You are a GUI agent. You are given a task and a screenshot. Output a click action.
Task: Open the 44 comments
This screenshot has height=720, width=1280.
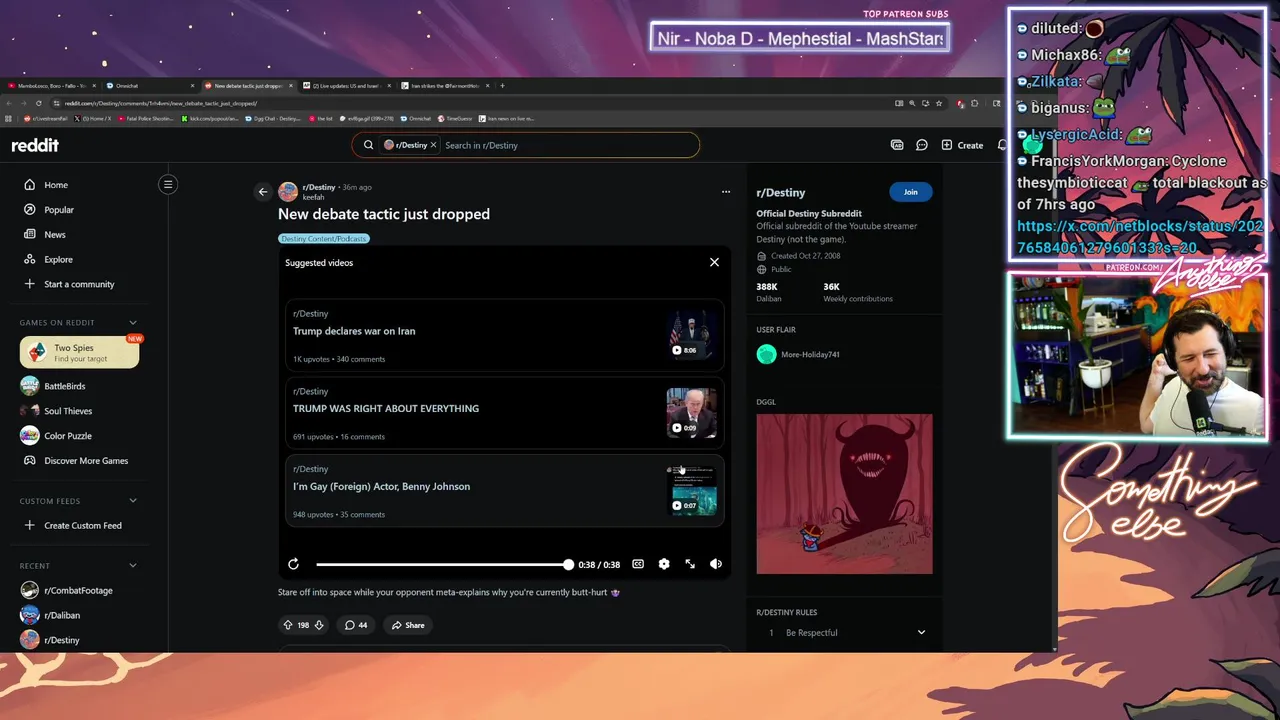pyautogui.click(x=356, y=625)
